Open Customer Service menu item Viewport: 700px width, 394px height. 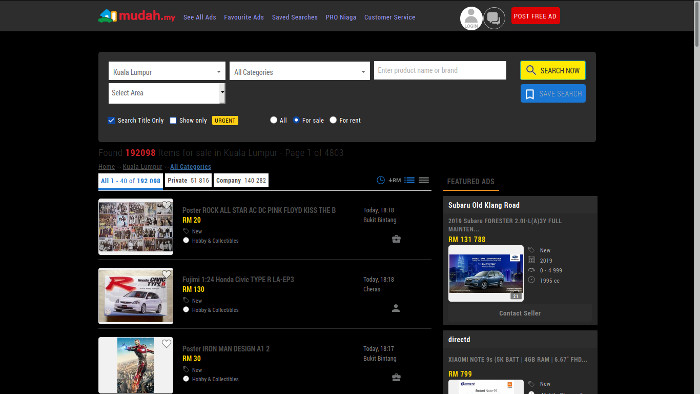point(390,17)
